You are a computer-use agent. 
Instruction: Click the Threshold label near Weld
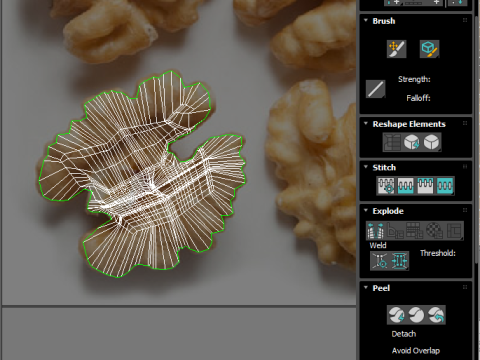(438, 253)
